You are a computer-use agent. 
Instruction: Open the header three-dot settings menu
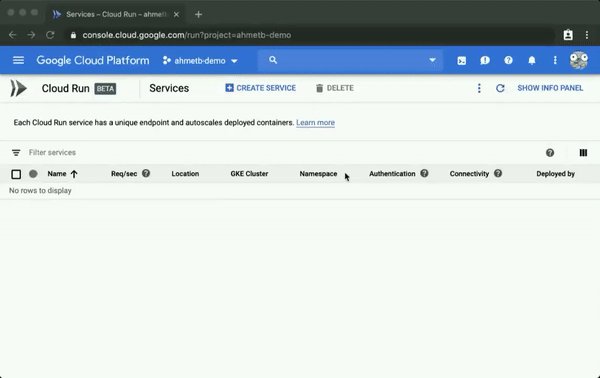(x=555, y=60)
